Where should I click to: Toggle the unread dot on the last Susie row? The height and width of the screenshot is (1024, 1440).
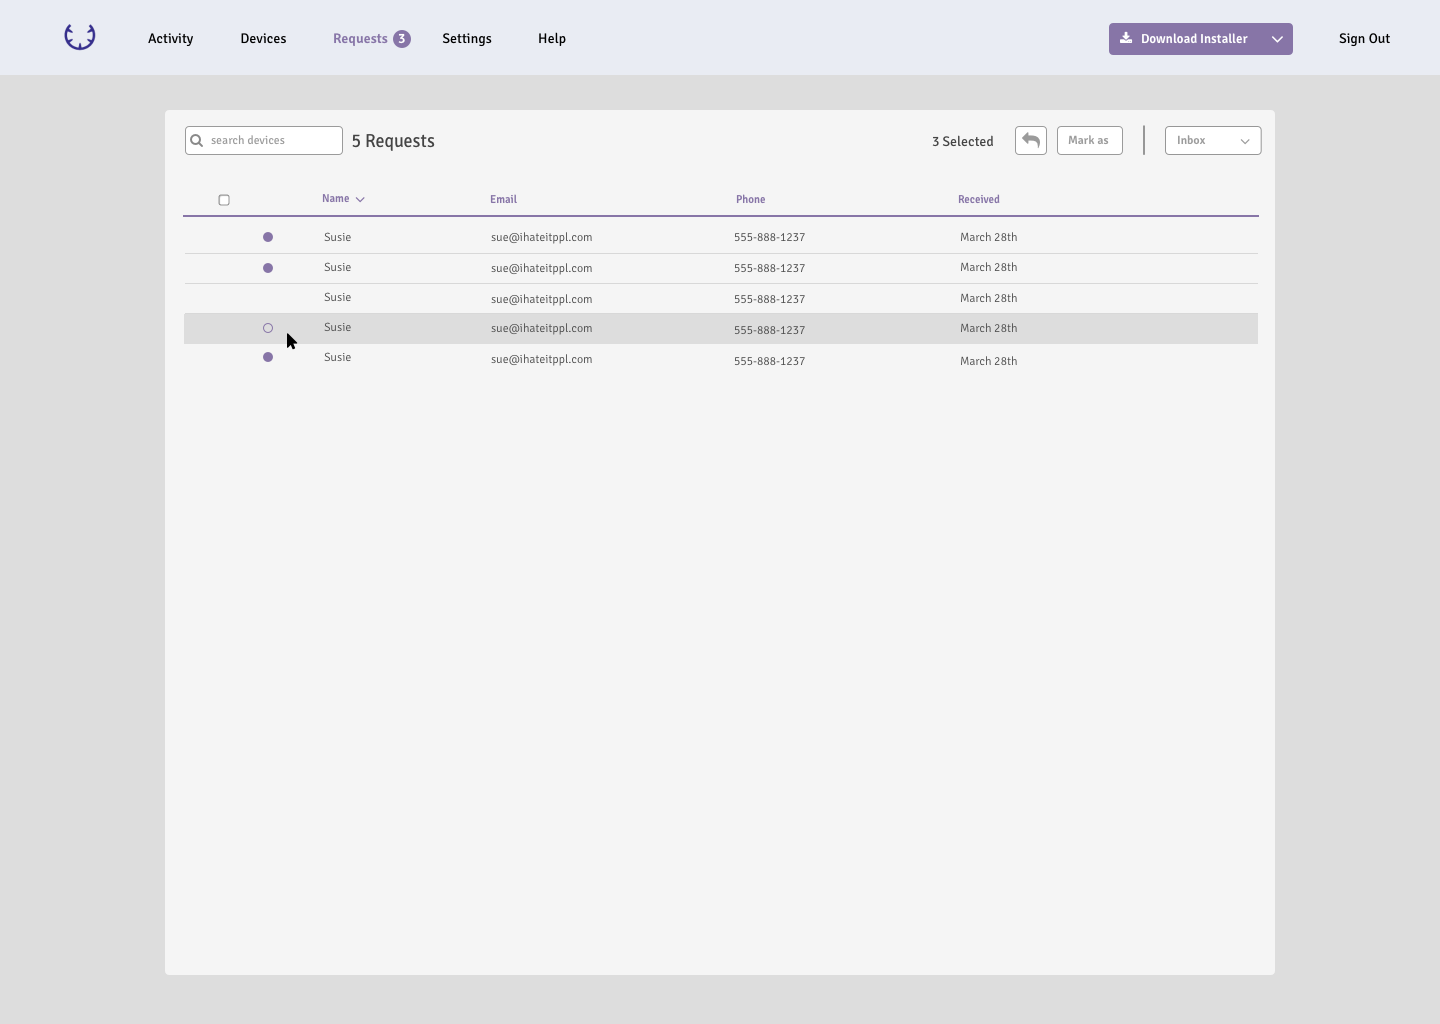(x=268, y=357)
